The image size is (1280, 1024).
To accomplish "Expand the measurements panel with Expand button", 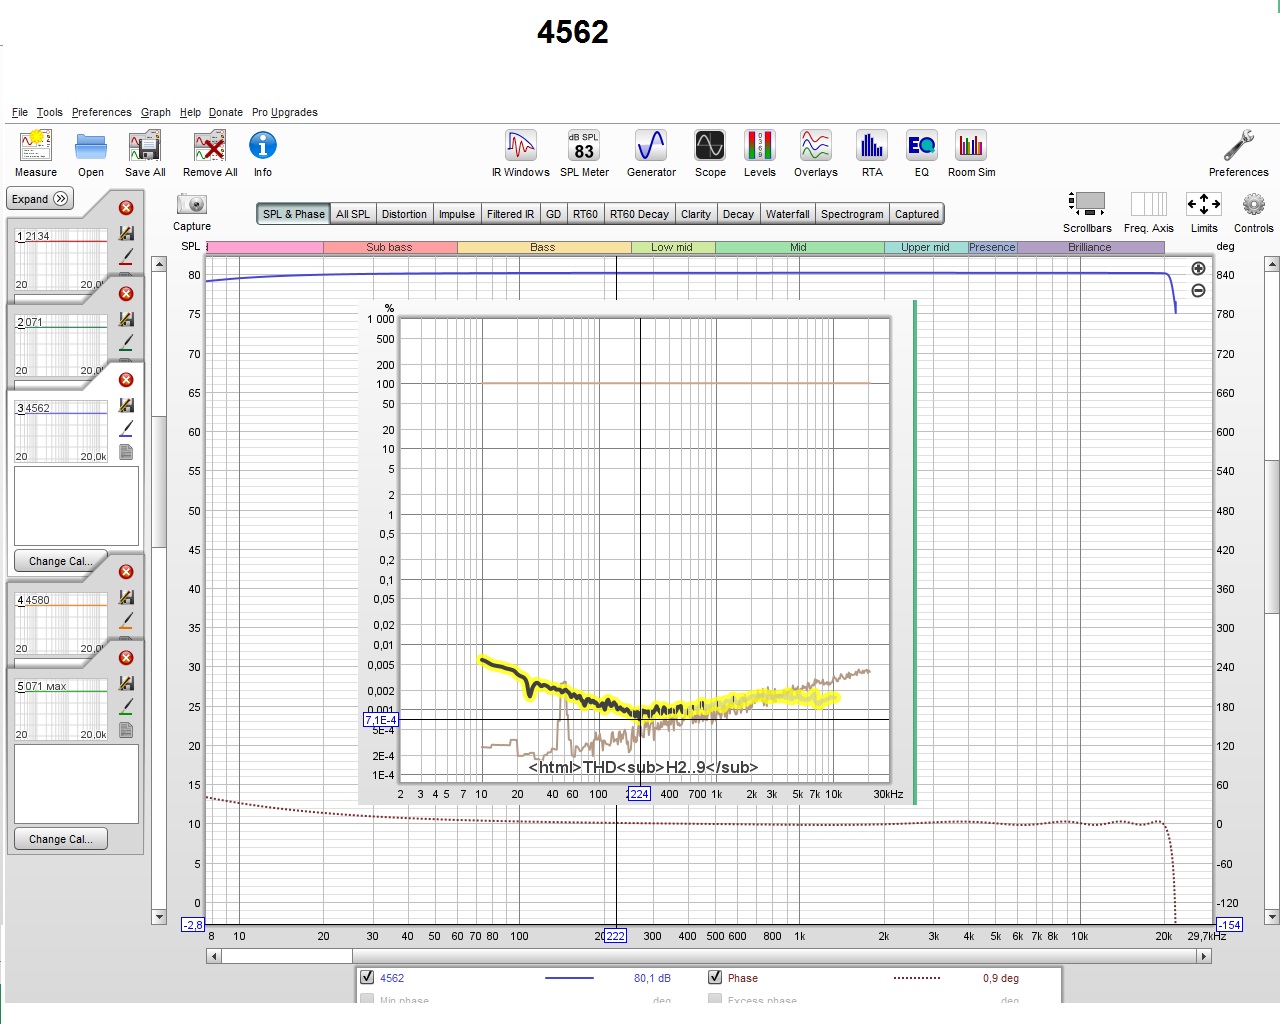I will (x=40, y=199).
